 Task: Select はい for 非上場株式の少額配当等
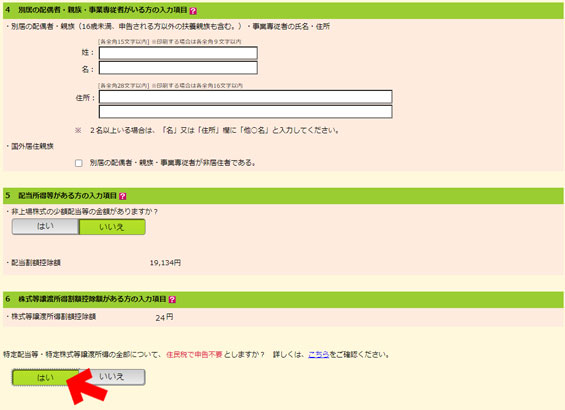pos(45,227)
